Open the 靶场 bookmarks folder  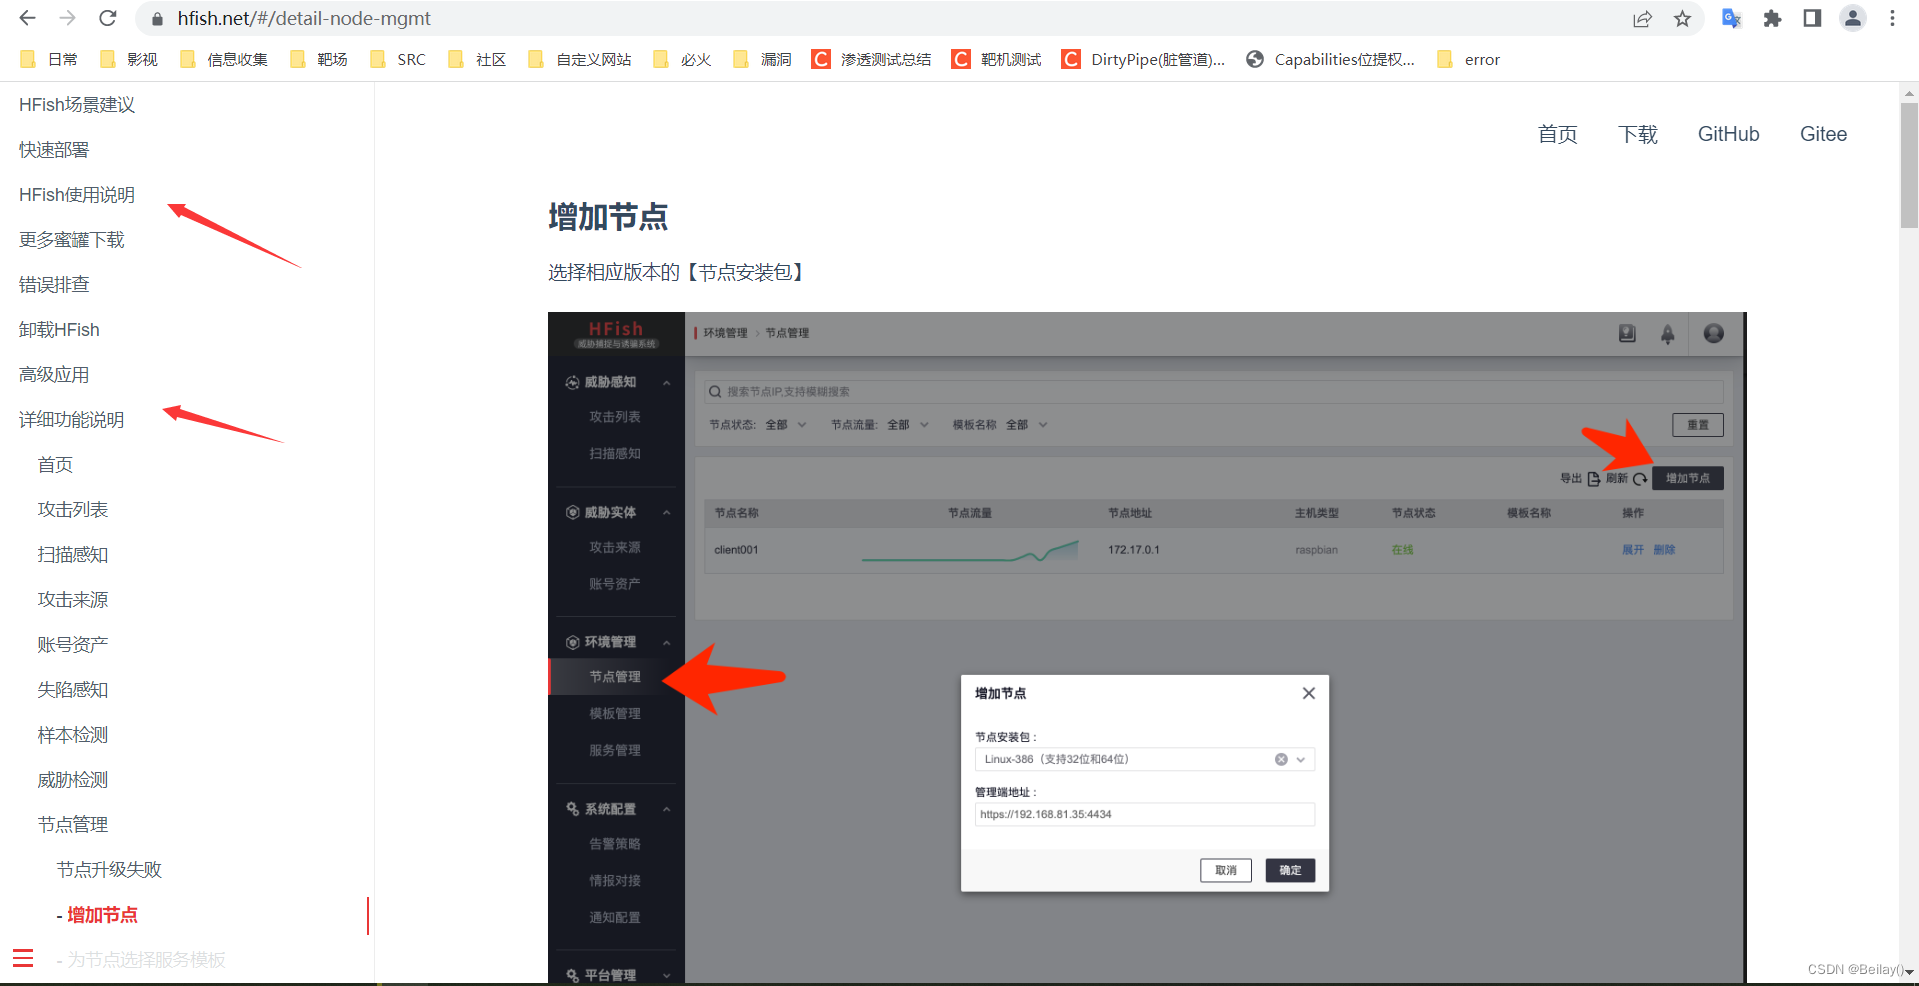319,60
